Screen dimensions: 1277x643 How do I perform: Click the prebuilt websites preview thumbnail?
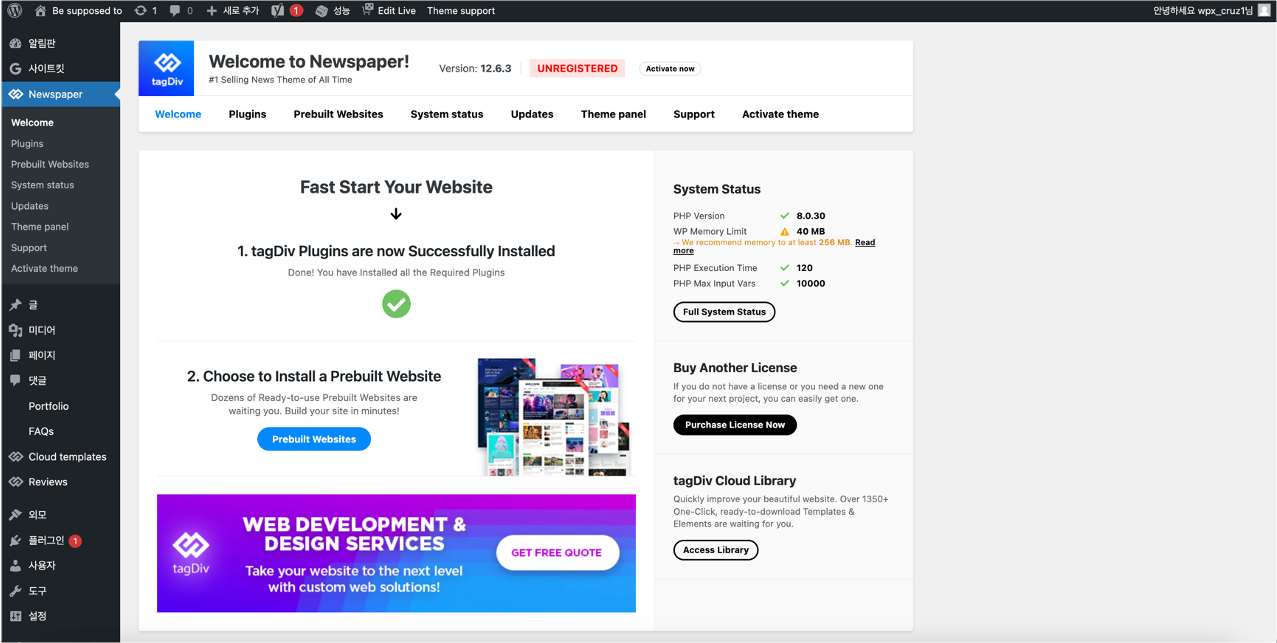554,416
